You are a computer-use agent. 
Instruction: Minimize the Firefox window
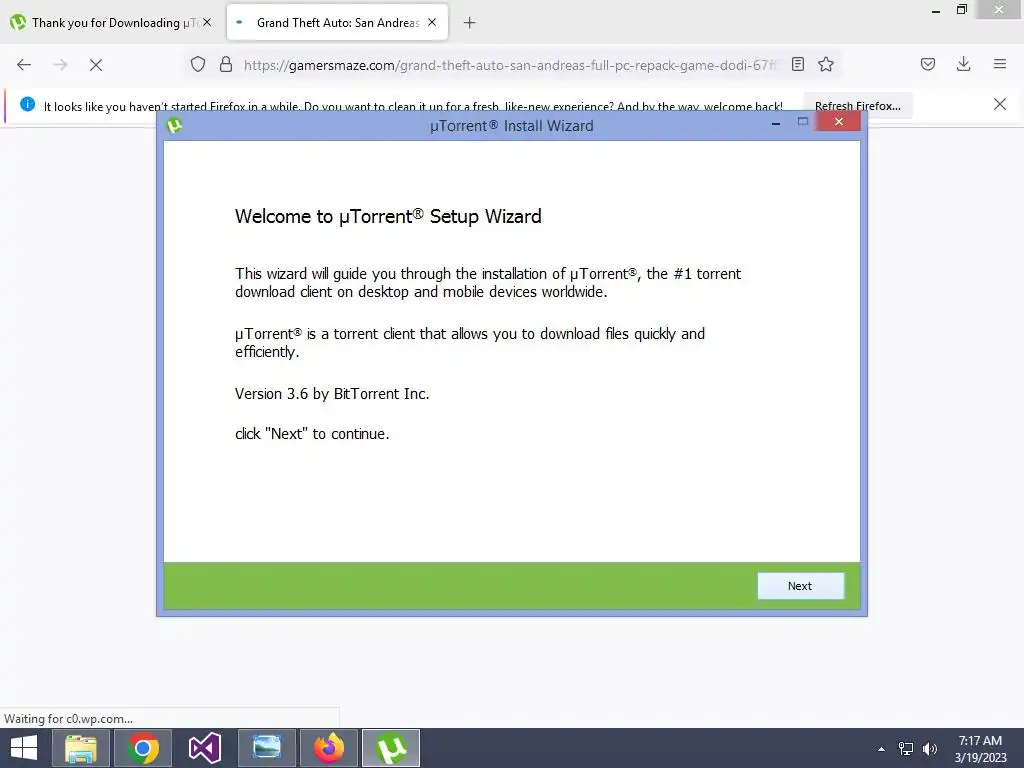click(936, 10)
